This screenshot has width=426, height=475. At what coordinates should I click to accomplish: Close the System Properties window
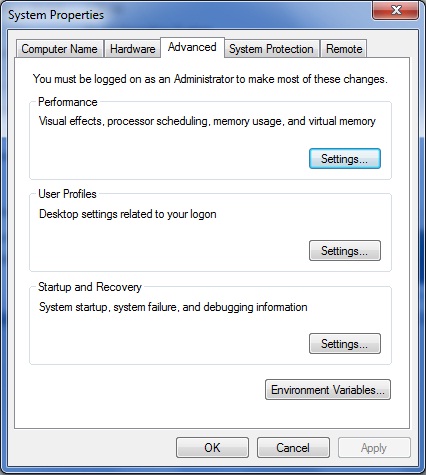[395, 11]
